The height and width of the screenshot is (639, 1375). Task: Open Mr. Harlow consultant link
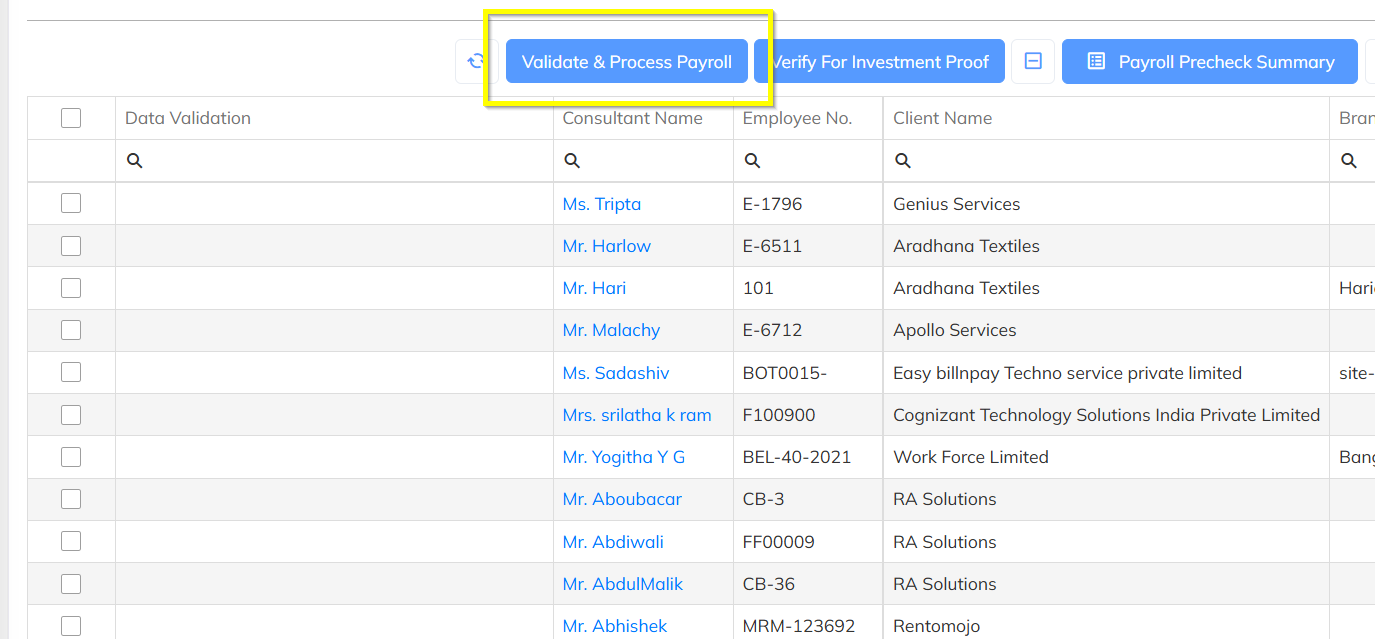coord(606,246)
